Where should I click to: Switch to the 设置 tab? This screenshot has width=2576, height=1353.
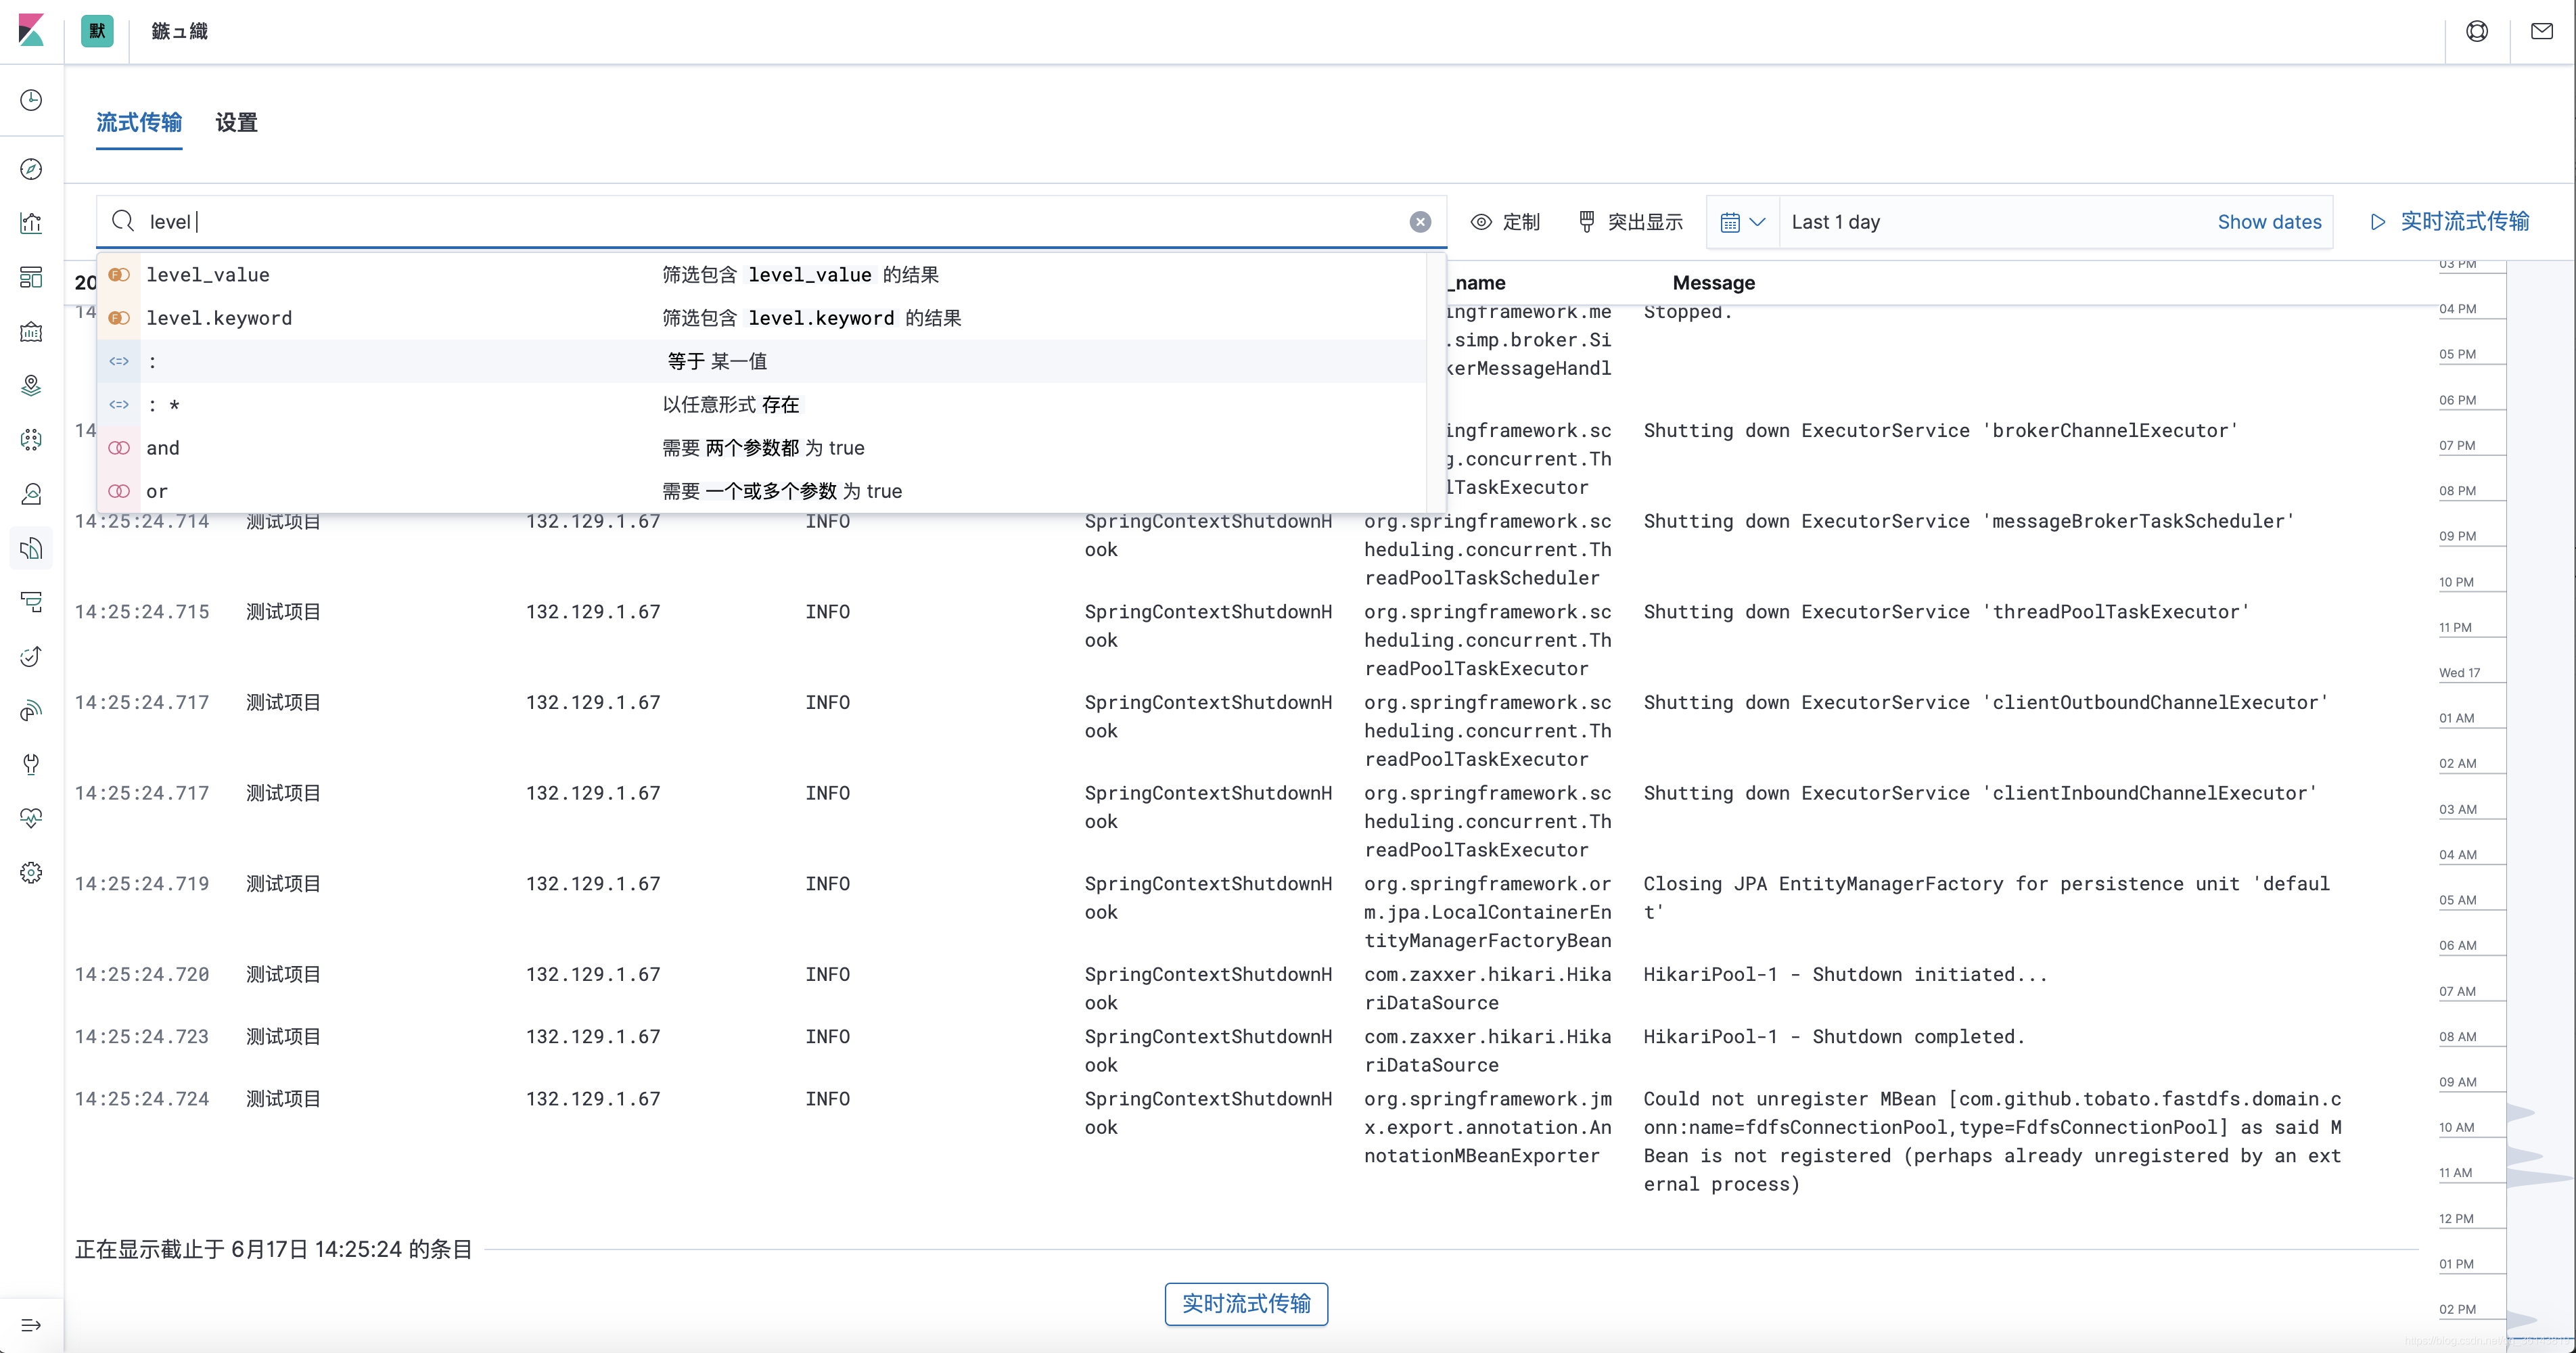(x=236, y=123)
